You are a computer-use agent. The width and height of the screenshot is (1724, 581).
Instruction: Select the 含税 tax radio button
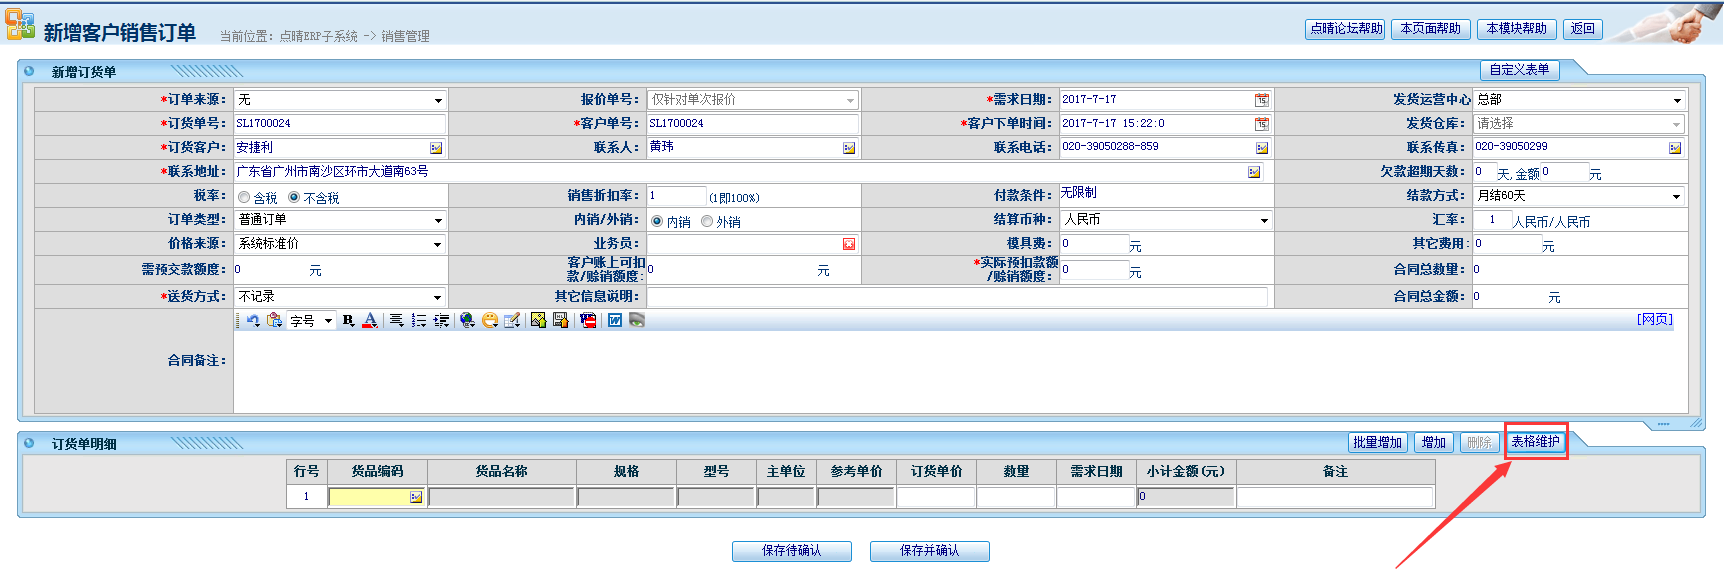(x=244, y=198)
